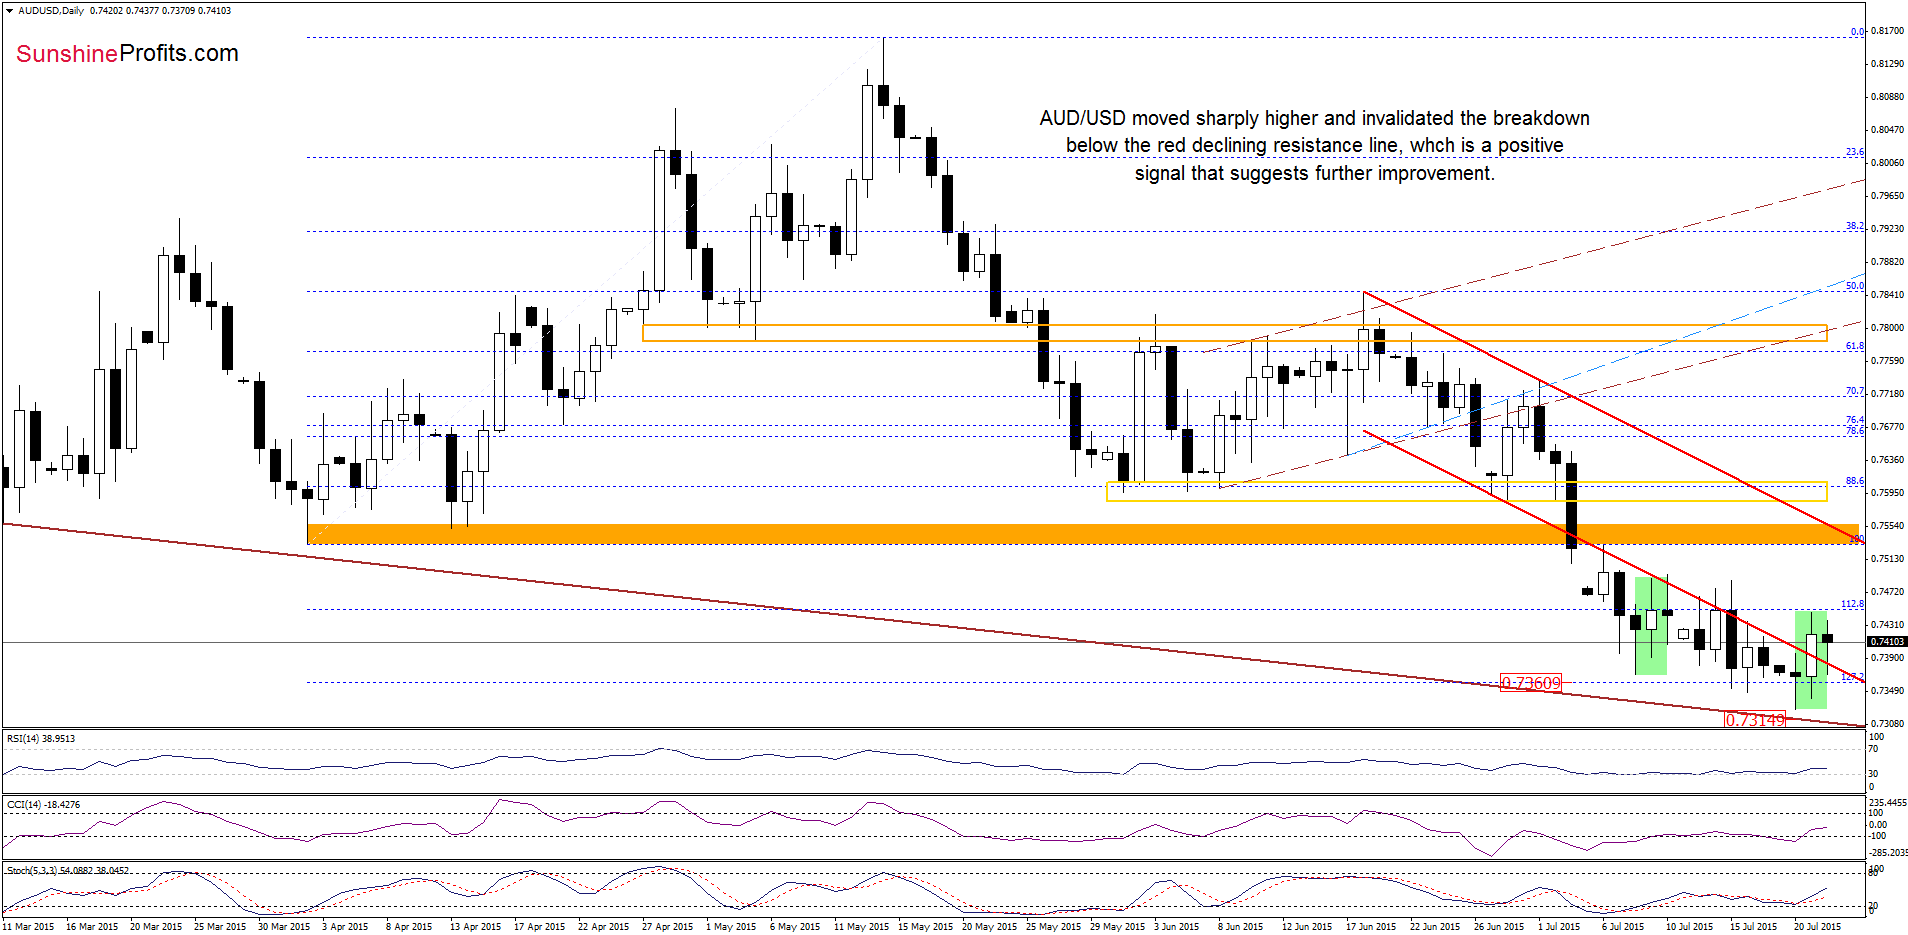Screen dimensions: 1908x935
Task: Click the 1 May 2015 date label
Action: [731, 927]
